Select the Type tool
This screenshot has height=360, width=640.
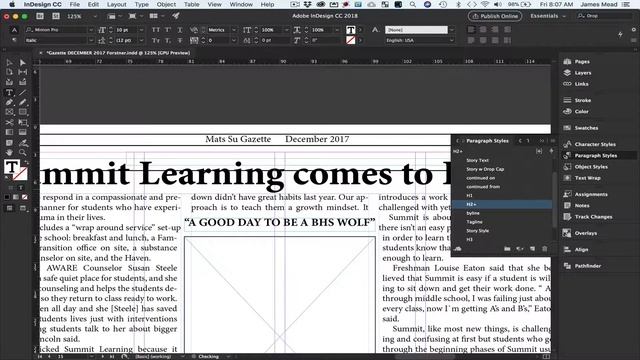click(x=9, y=92)
